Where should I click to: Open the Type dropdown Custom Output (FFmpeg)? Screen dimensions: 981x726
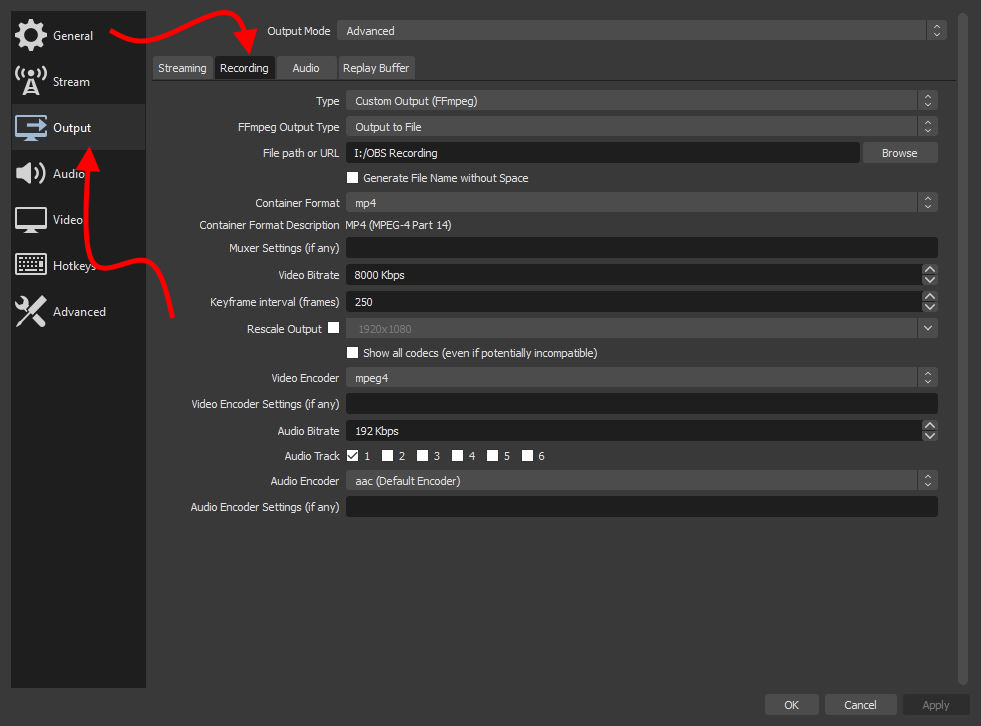[x=642, y=101]
